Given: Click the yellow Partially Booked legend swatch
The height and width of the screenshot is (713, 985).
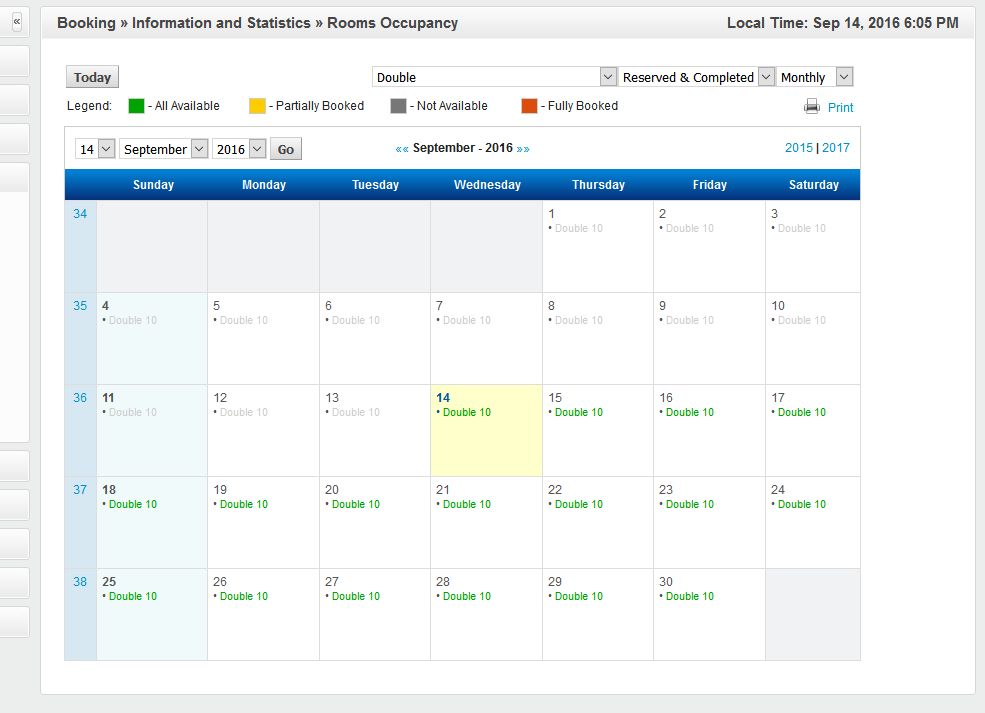Looking at the screenshot, I should (x=257, y=106).
